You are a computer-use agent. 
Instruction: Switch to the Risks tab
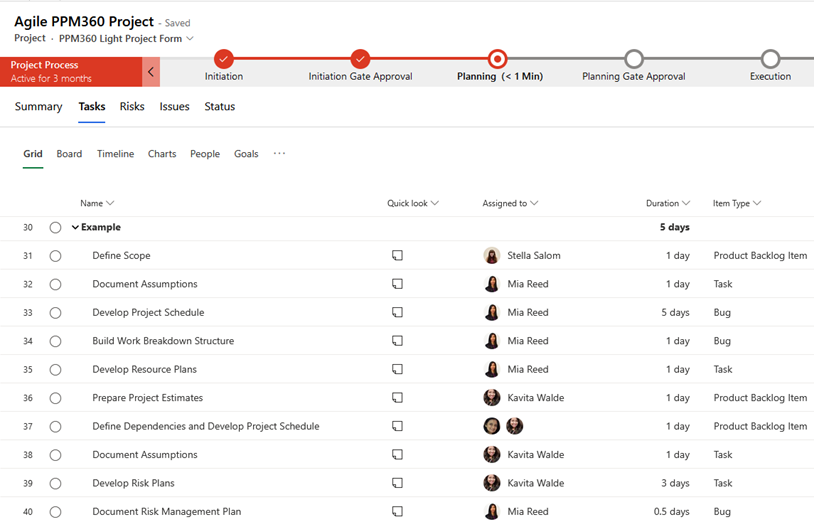[x=132, y=107]
